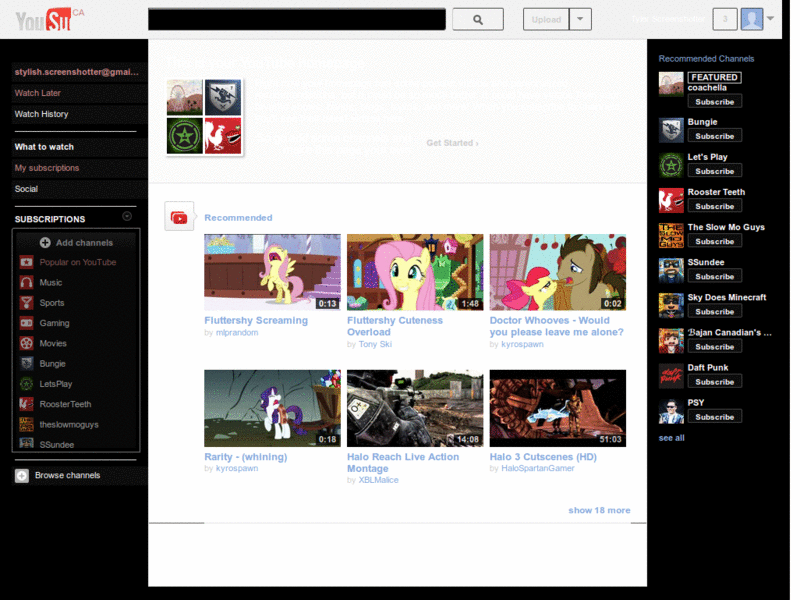800x600 pixels.
Task: Click in the search input field
Action: pos(296,19)
